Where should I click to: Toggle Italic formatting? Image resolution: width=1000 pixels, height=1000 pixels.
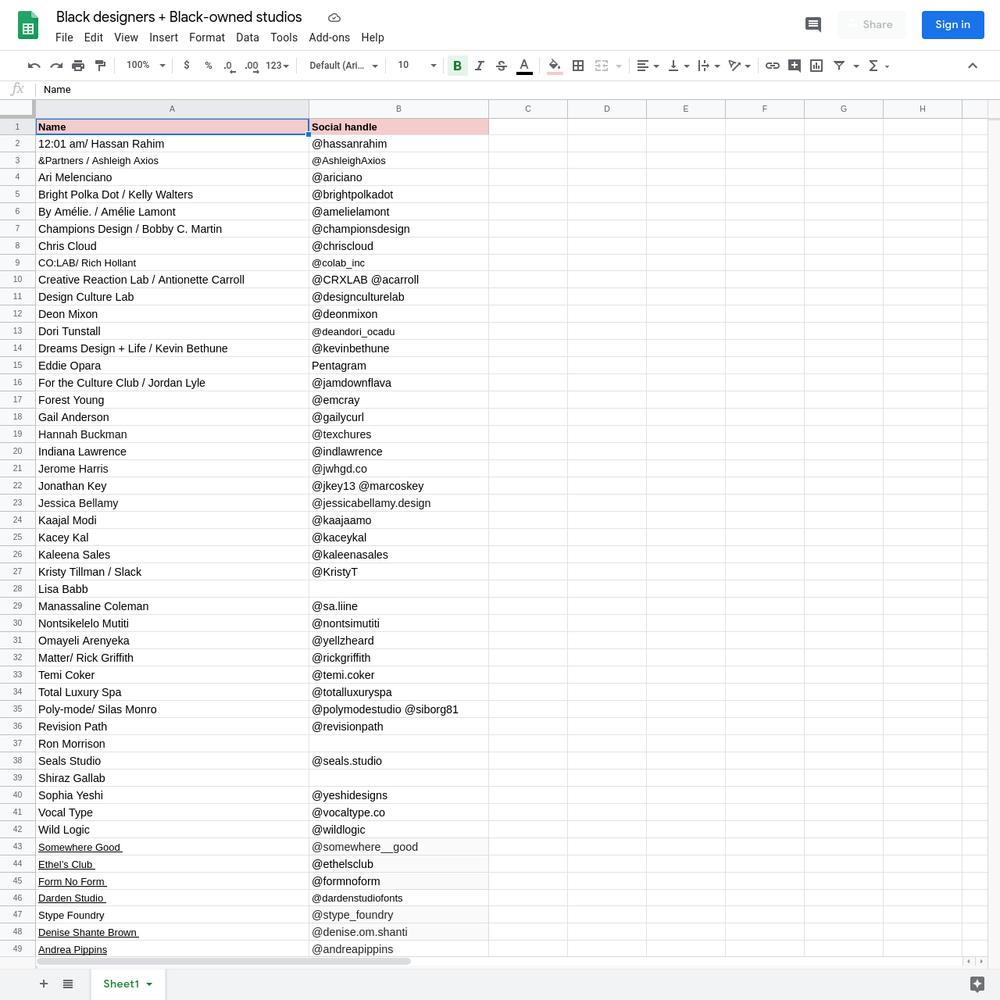point(480,65)
